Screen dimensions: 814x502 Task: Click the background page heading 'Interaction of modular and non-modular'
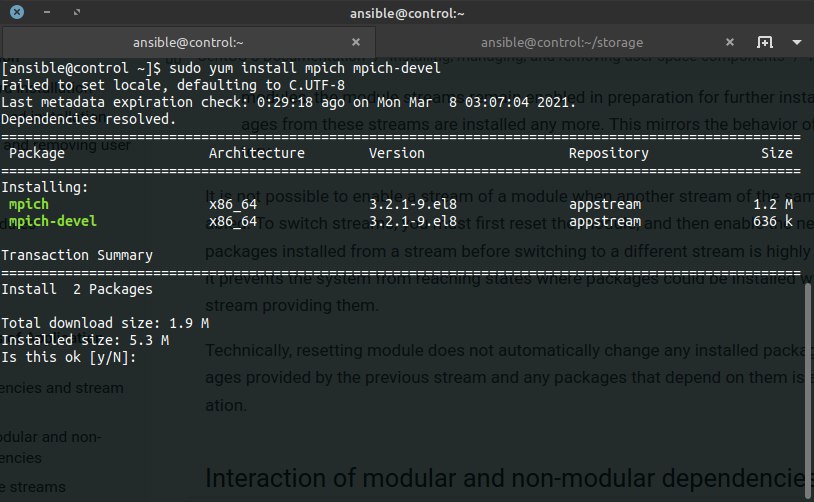point(504,478)
